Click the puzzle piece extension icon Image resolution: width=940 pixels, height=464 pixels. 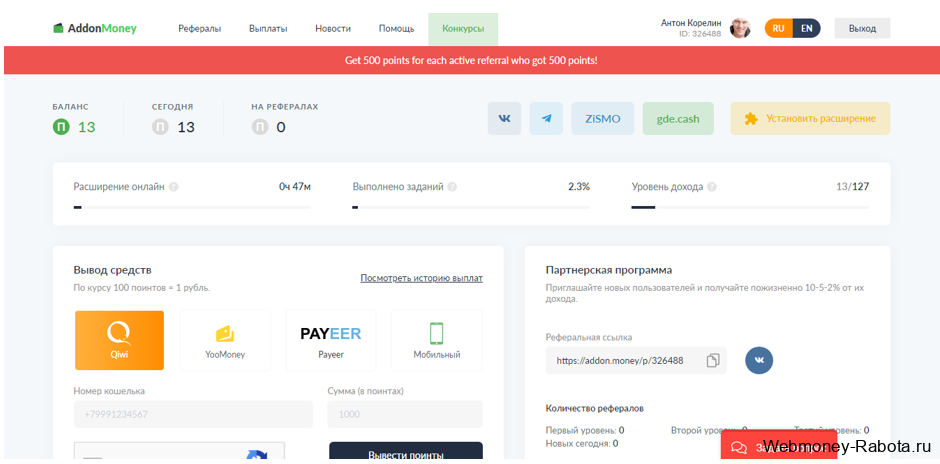(x=751, y=119)
